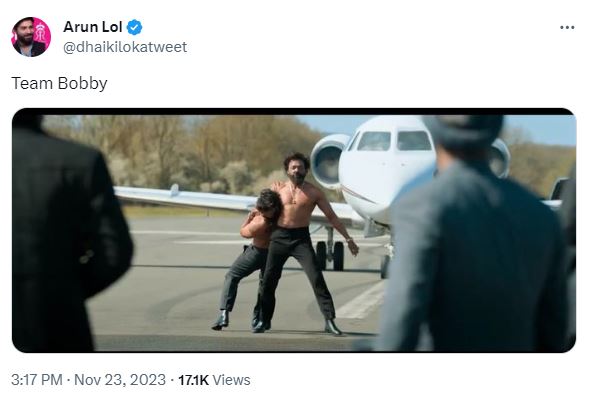Screen dimensions: 593x402
Task: Click the Nov 23, 2023 date
Action: coord(120,380)
